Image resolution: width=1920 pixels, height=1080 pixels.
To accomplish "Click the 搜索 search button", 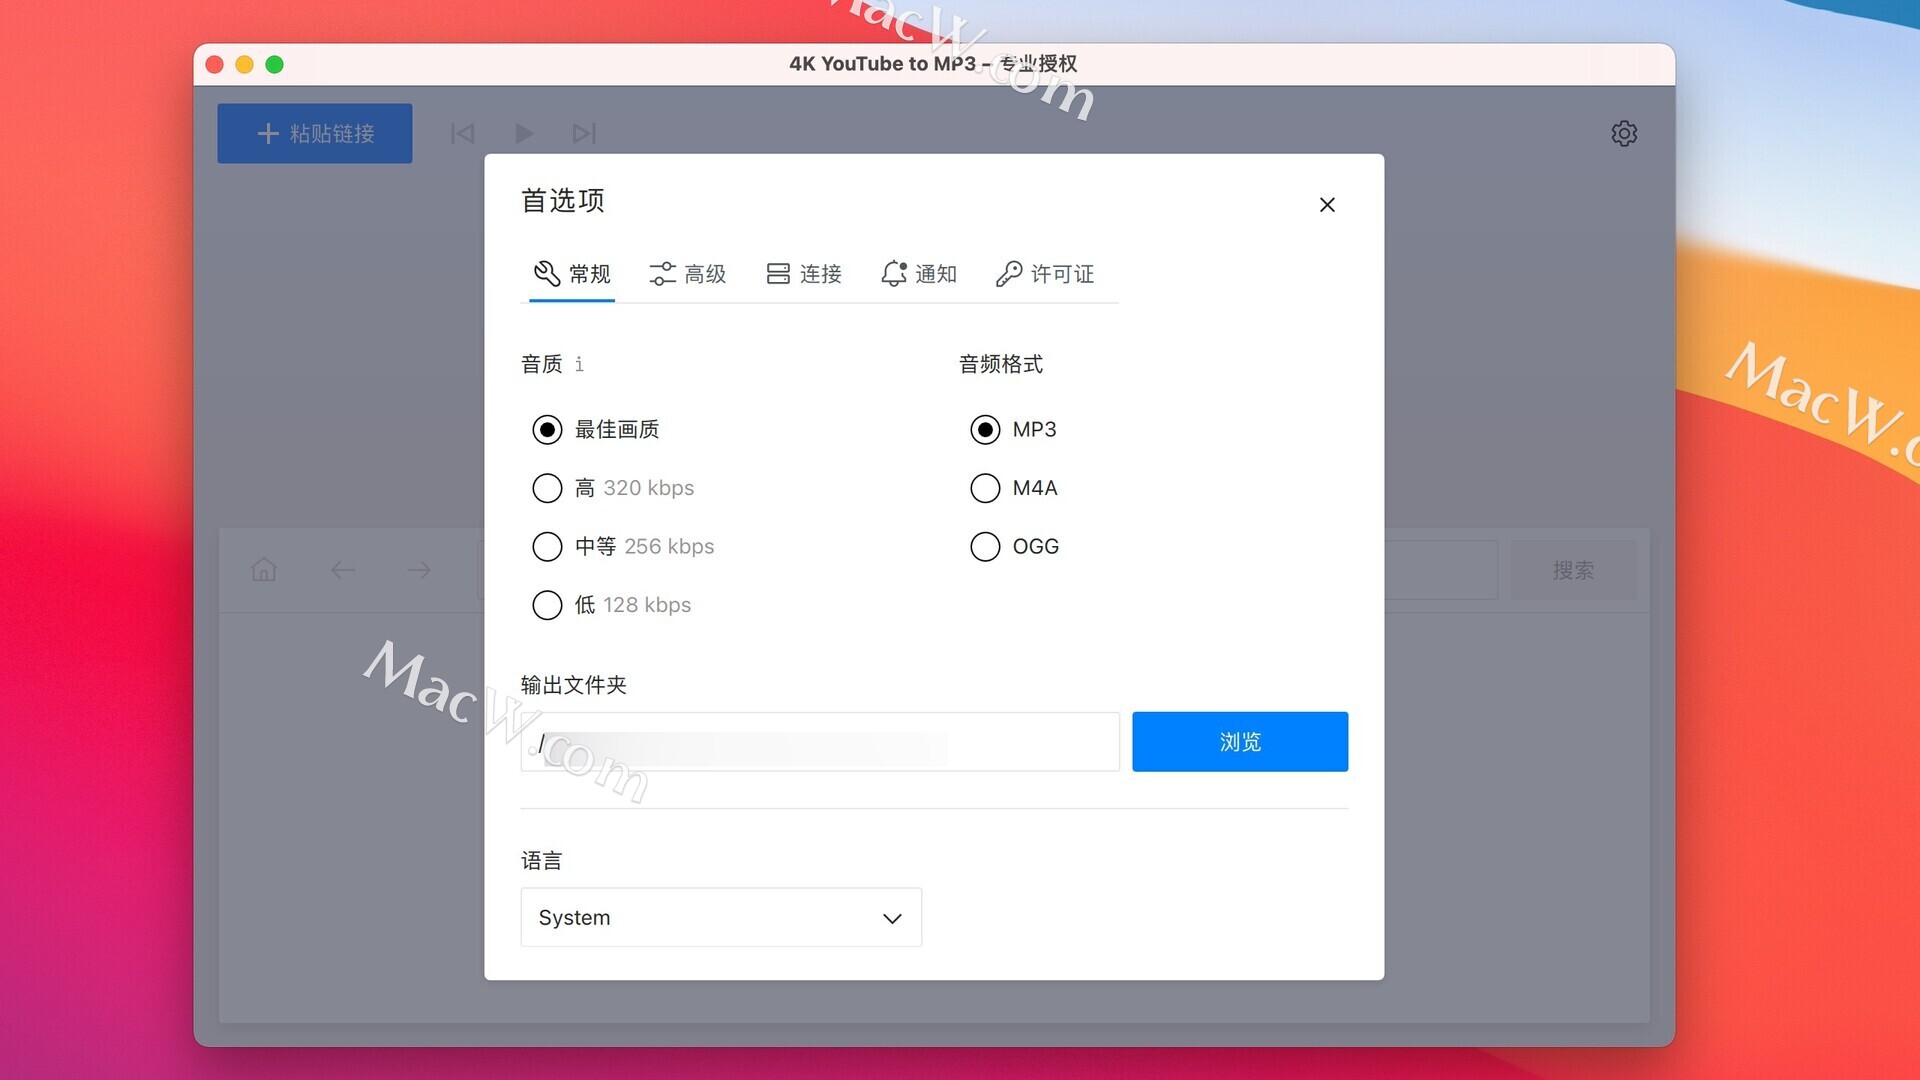I will point(1573,570).
